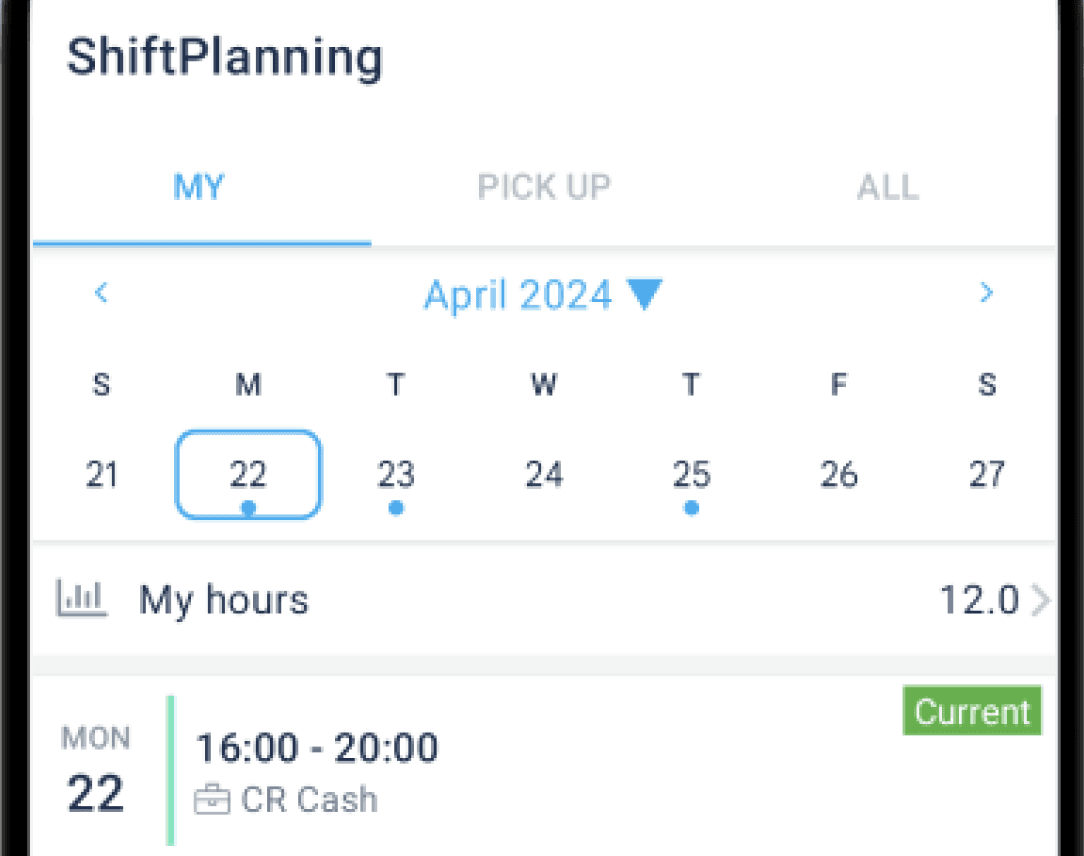Click the briefcase icon beside CR Cash

[211, 801]
